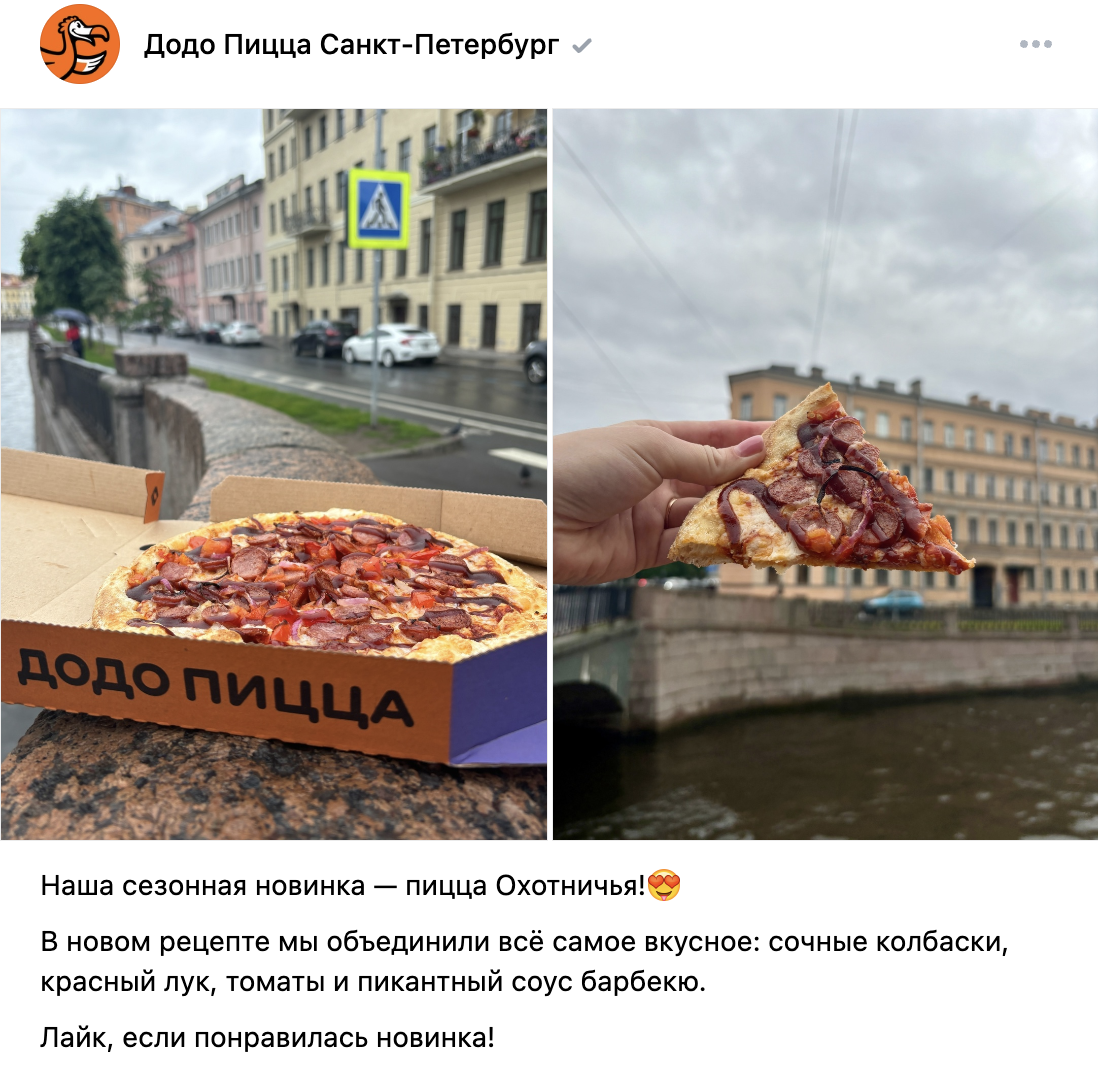Open the three-dot post options menu
The width and height of the screenshot is (1098, 1078).
[1036, 44]
